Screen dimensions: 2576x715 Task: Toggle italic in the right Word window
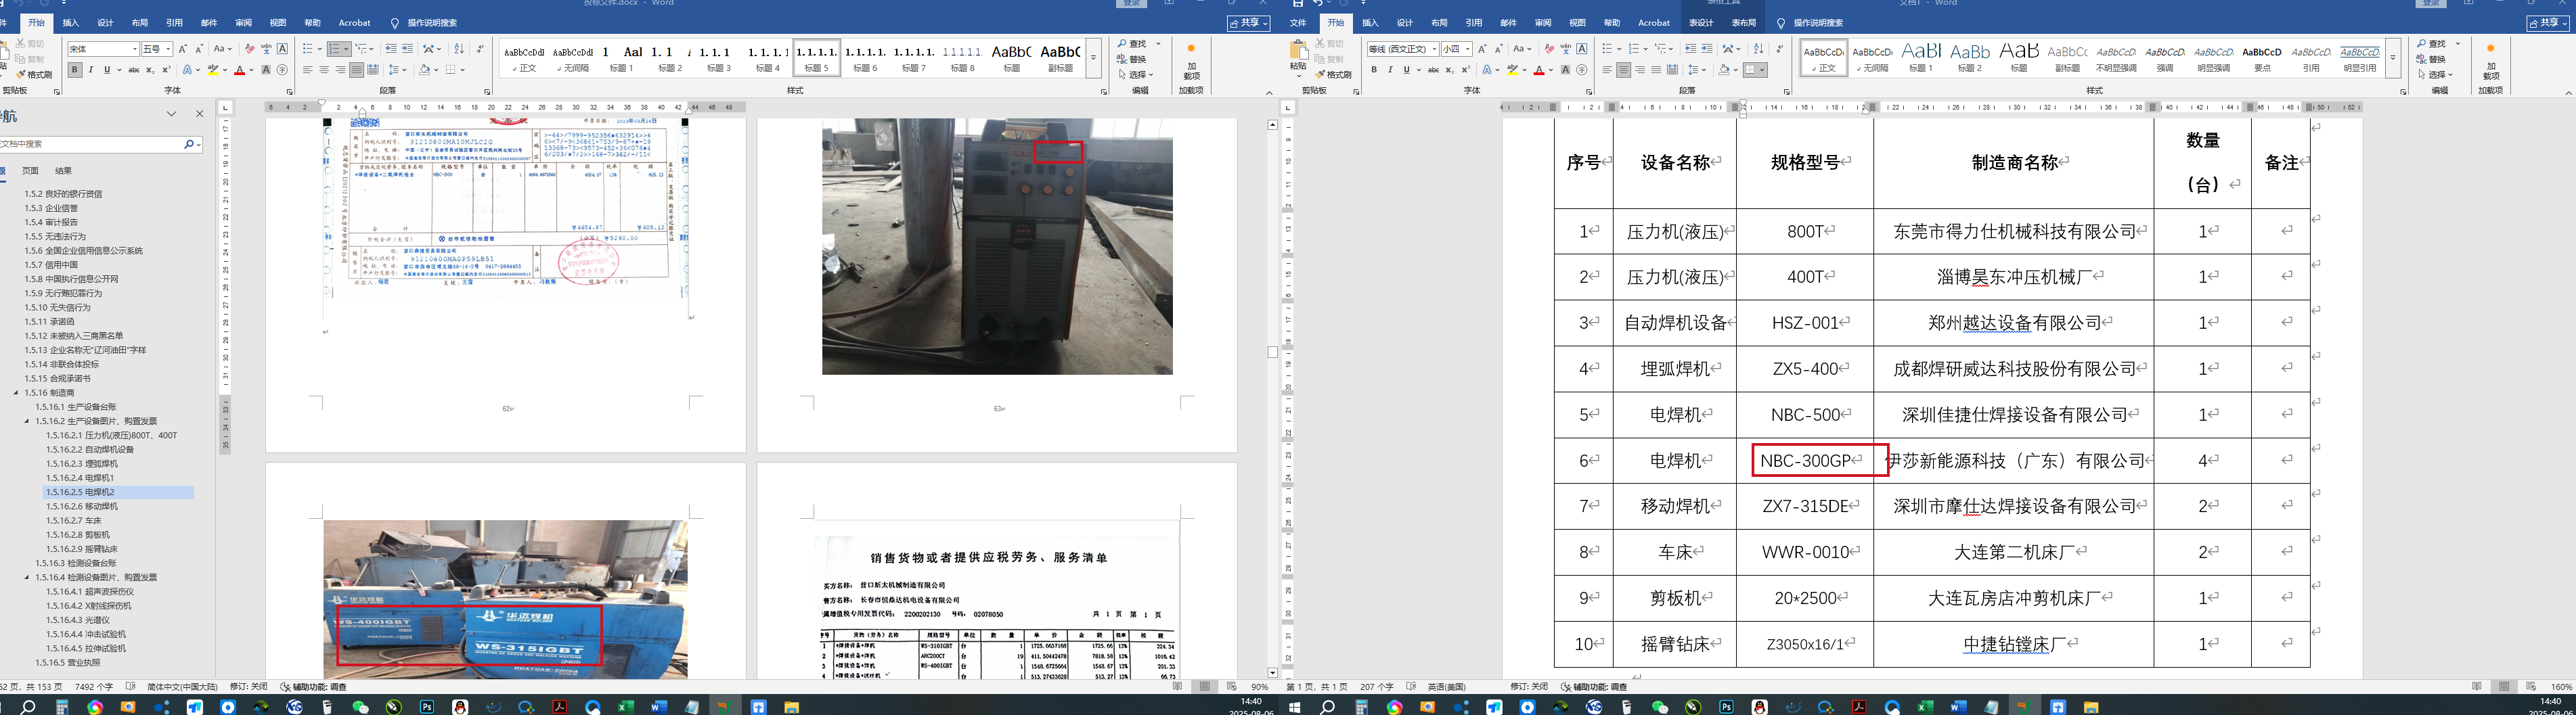[x=1390, y=70]
